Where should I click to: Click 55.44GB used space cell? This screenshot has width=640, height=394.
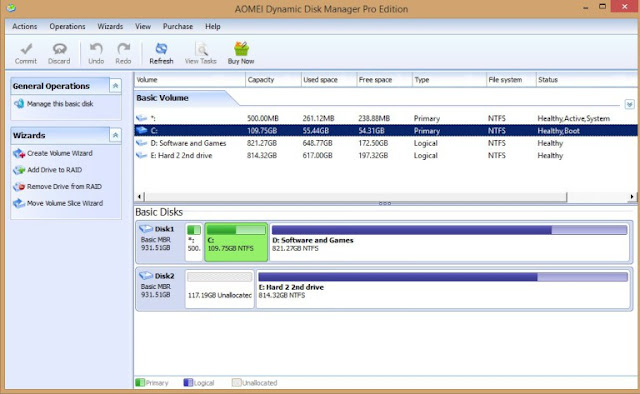click(x=316, y=131)
